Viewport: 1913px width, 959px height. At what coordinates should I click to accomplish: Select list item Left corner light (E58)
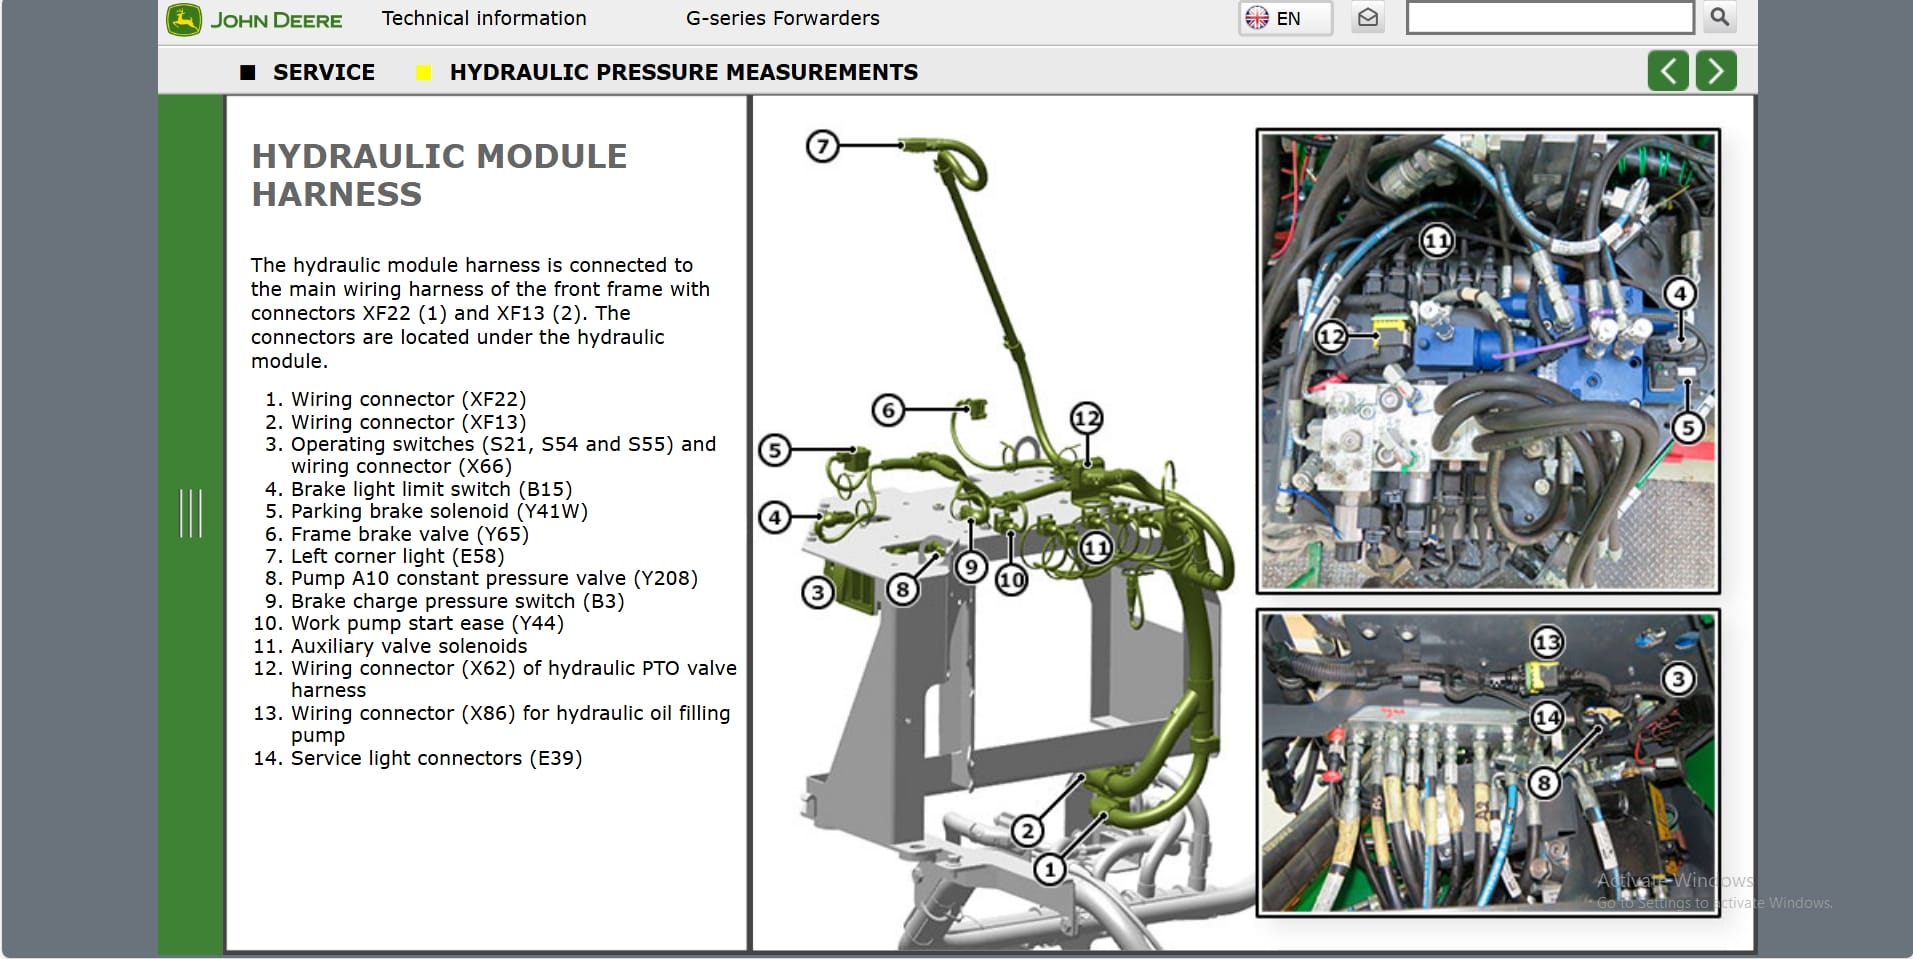pyautogui.click(x=397, y=556)
